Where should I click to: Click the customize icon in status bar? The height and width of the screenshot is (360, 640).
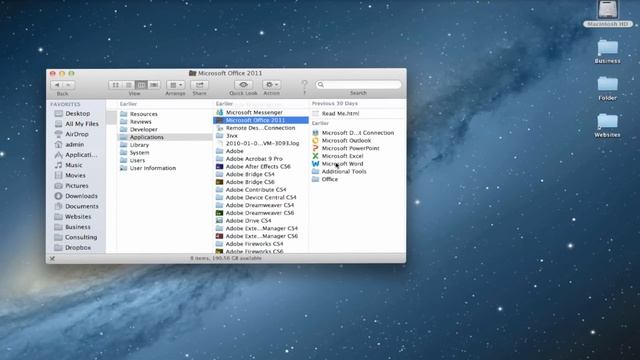coord(52,258)
